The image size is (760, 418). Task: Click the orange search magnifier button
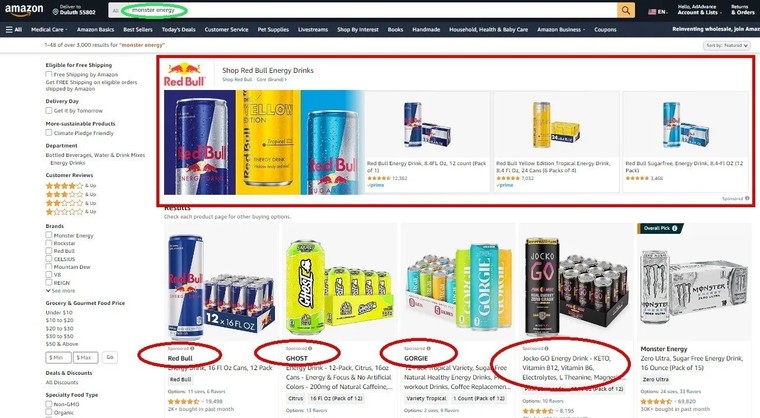[x=626, y=10]
